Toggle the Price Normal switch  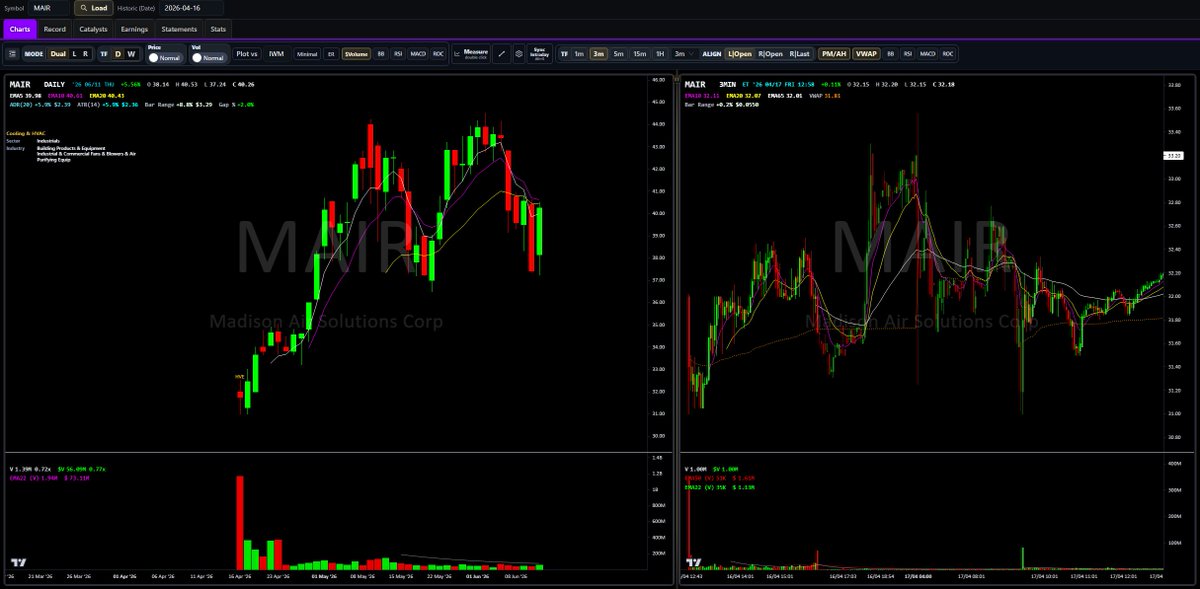[x=164, y=58]
